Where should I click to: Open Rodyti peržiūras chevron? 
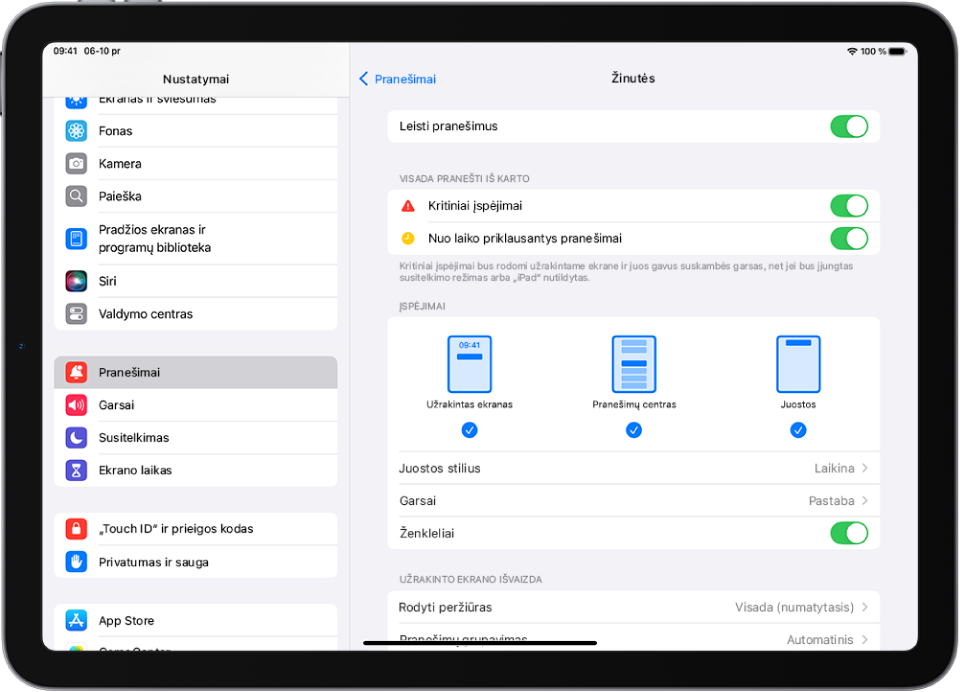865,607
